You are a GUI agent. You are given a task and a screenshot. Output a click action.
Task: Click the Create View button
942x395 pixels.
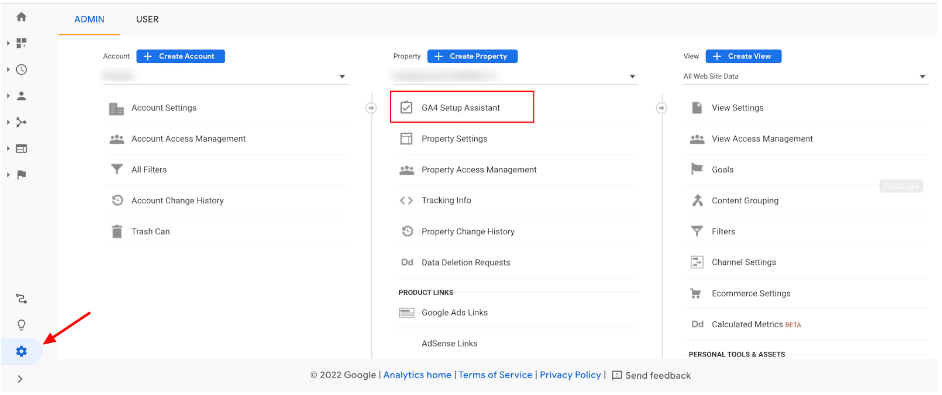[743, 56]
